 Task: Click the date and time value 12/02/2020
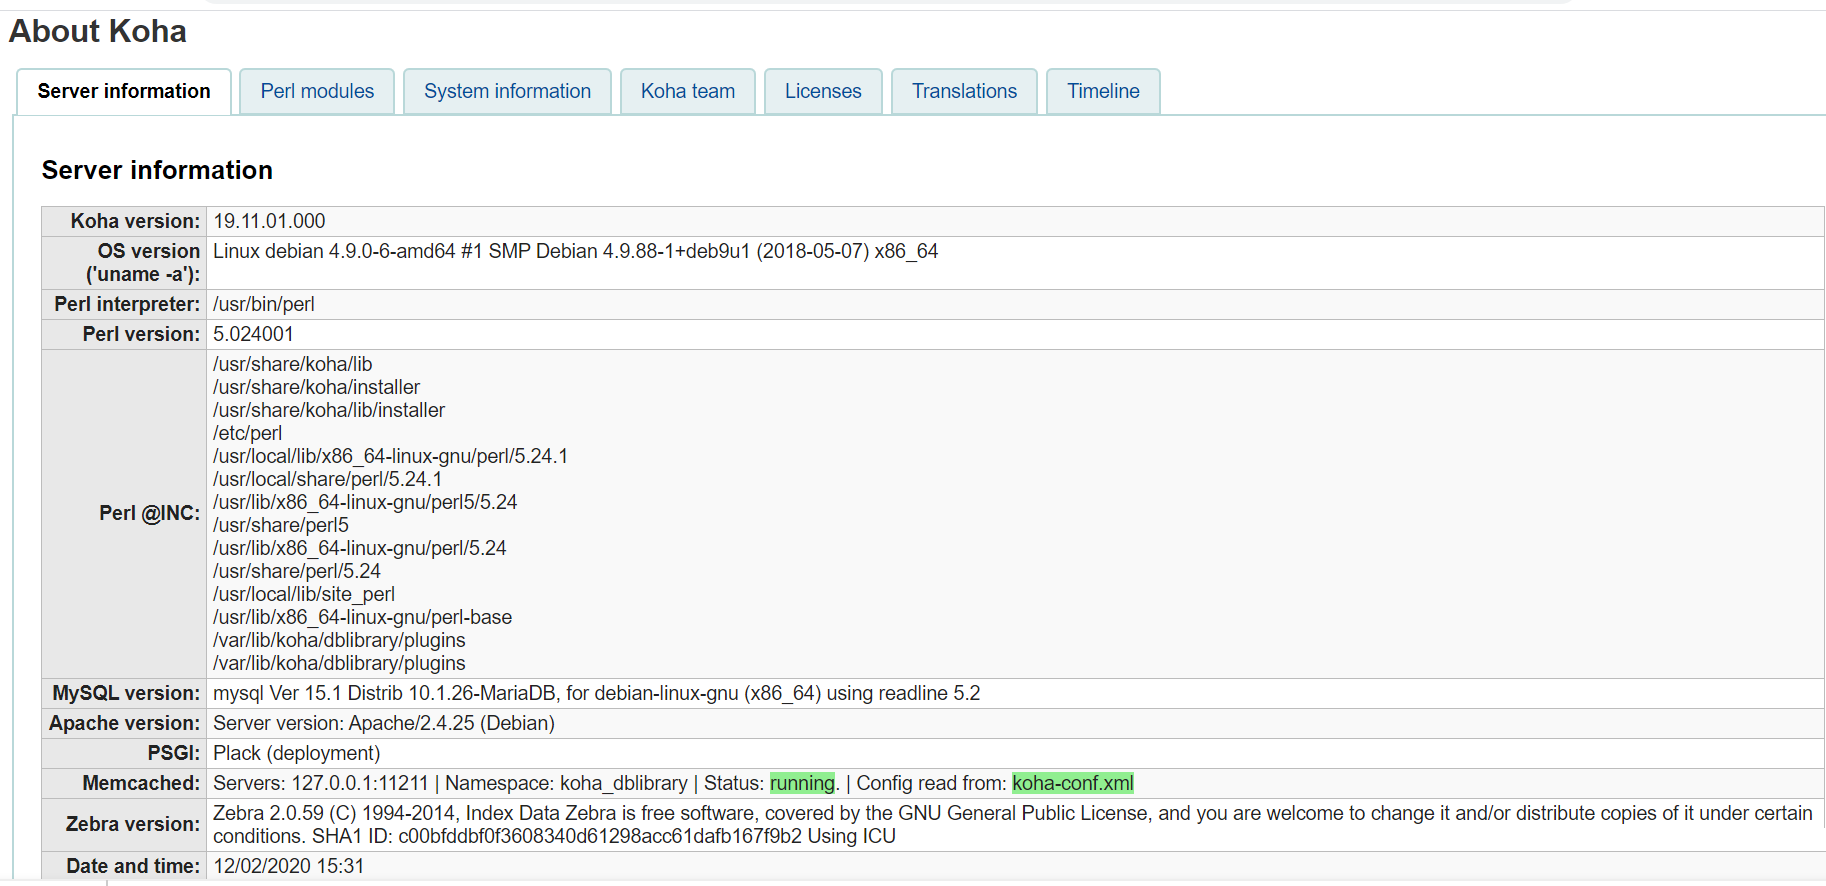pos(288,866)
